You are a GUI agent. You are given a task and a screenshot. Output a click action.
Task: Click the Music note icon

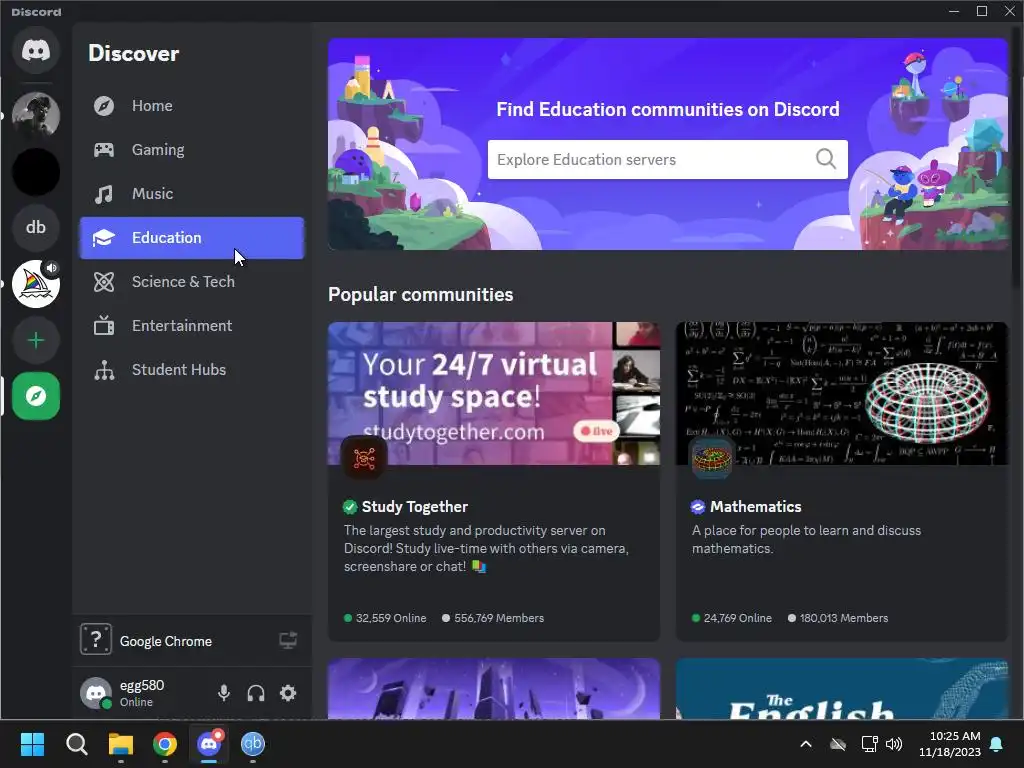104,194
